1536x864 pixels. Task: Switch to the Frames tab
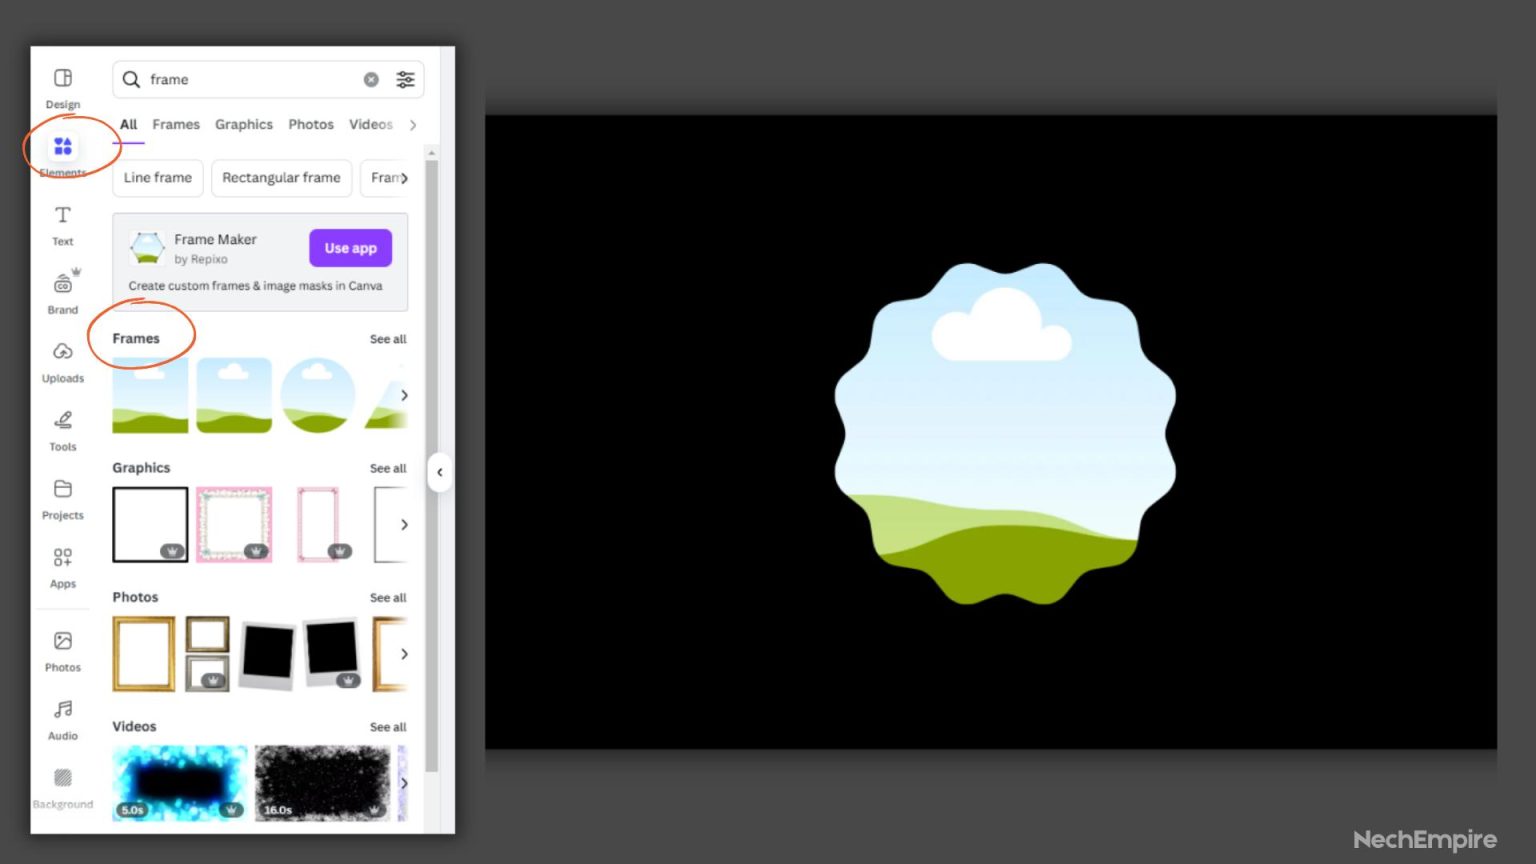pyautogui.click(x=176, y=124)
